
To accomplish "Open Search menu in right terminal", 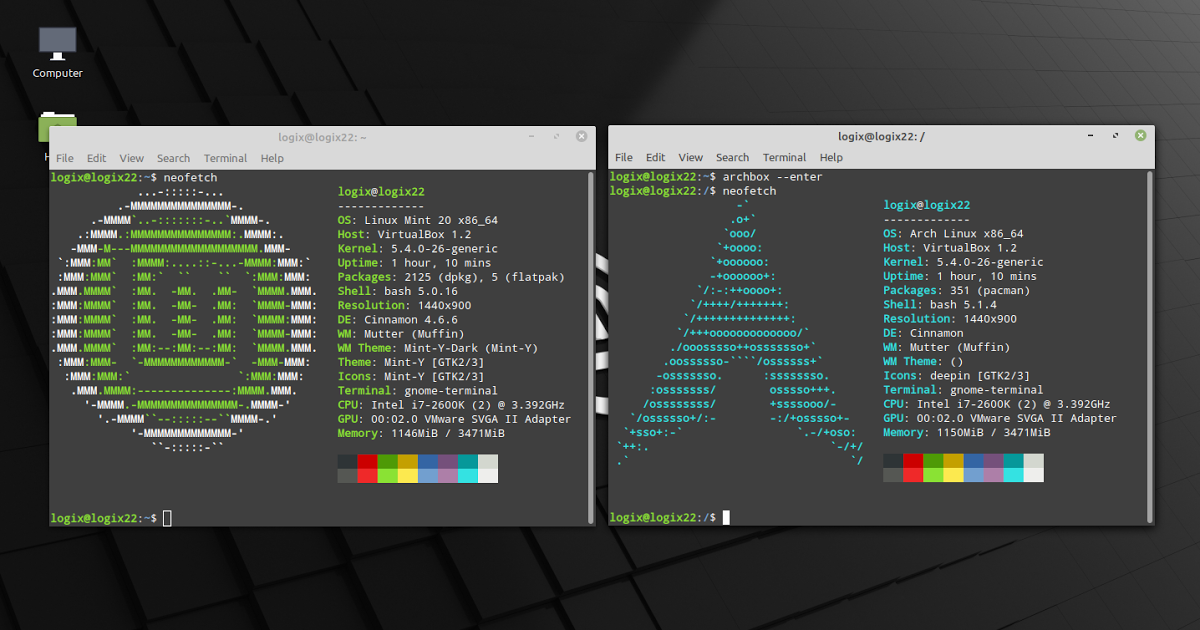I will click(732, 157).
